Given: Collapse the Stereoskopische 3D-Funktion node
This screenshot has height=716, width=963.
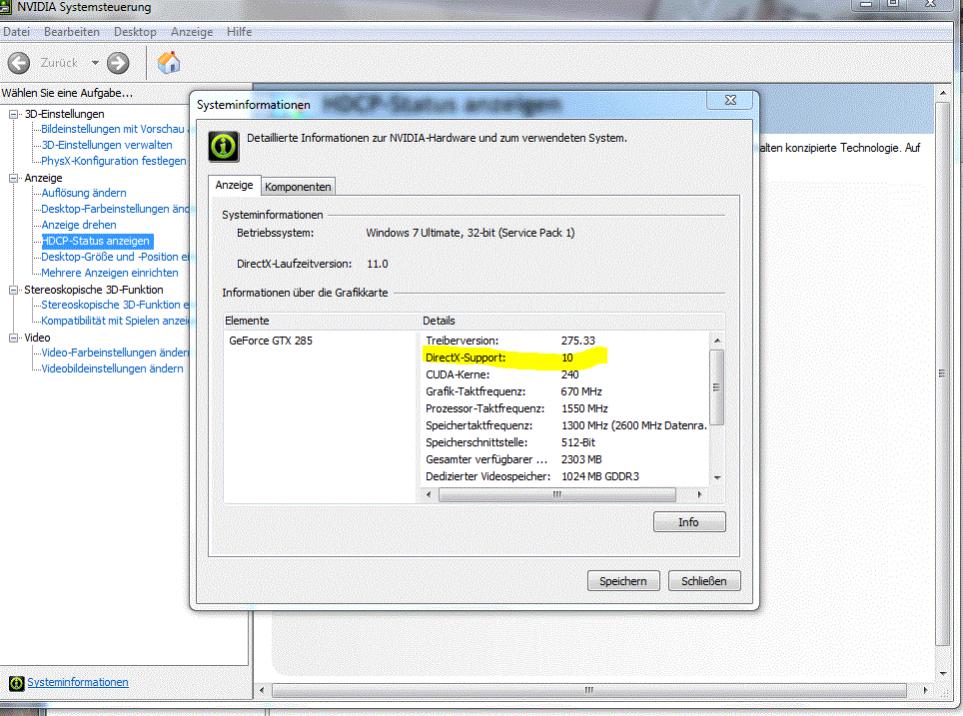Looking at the screenshot, I should point(14,290).
